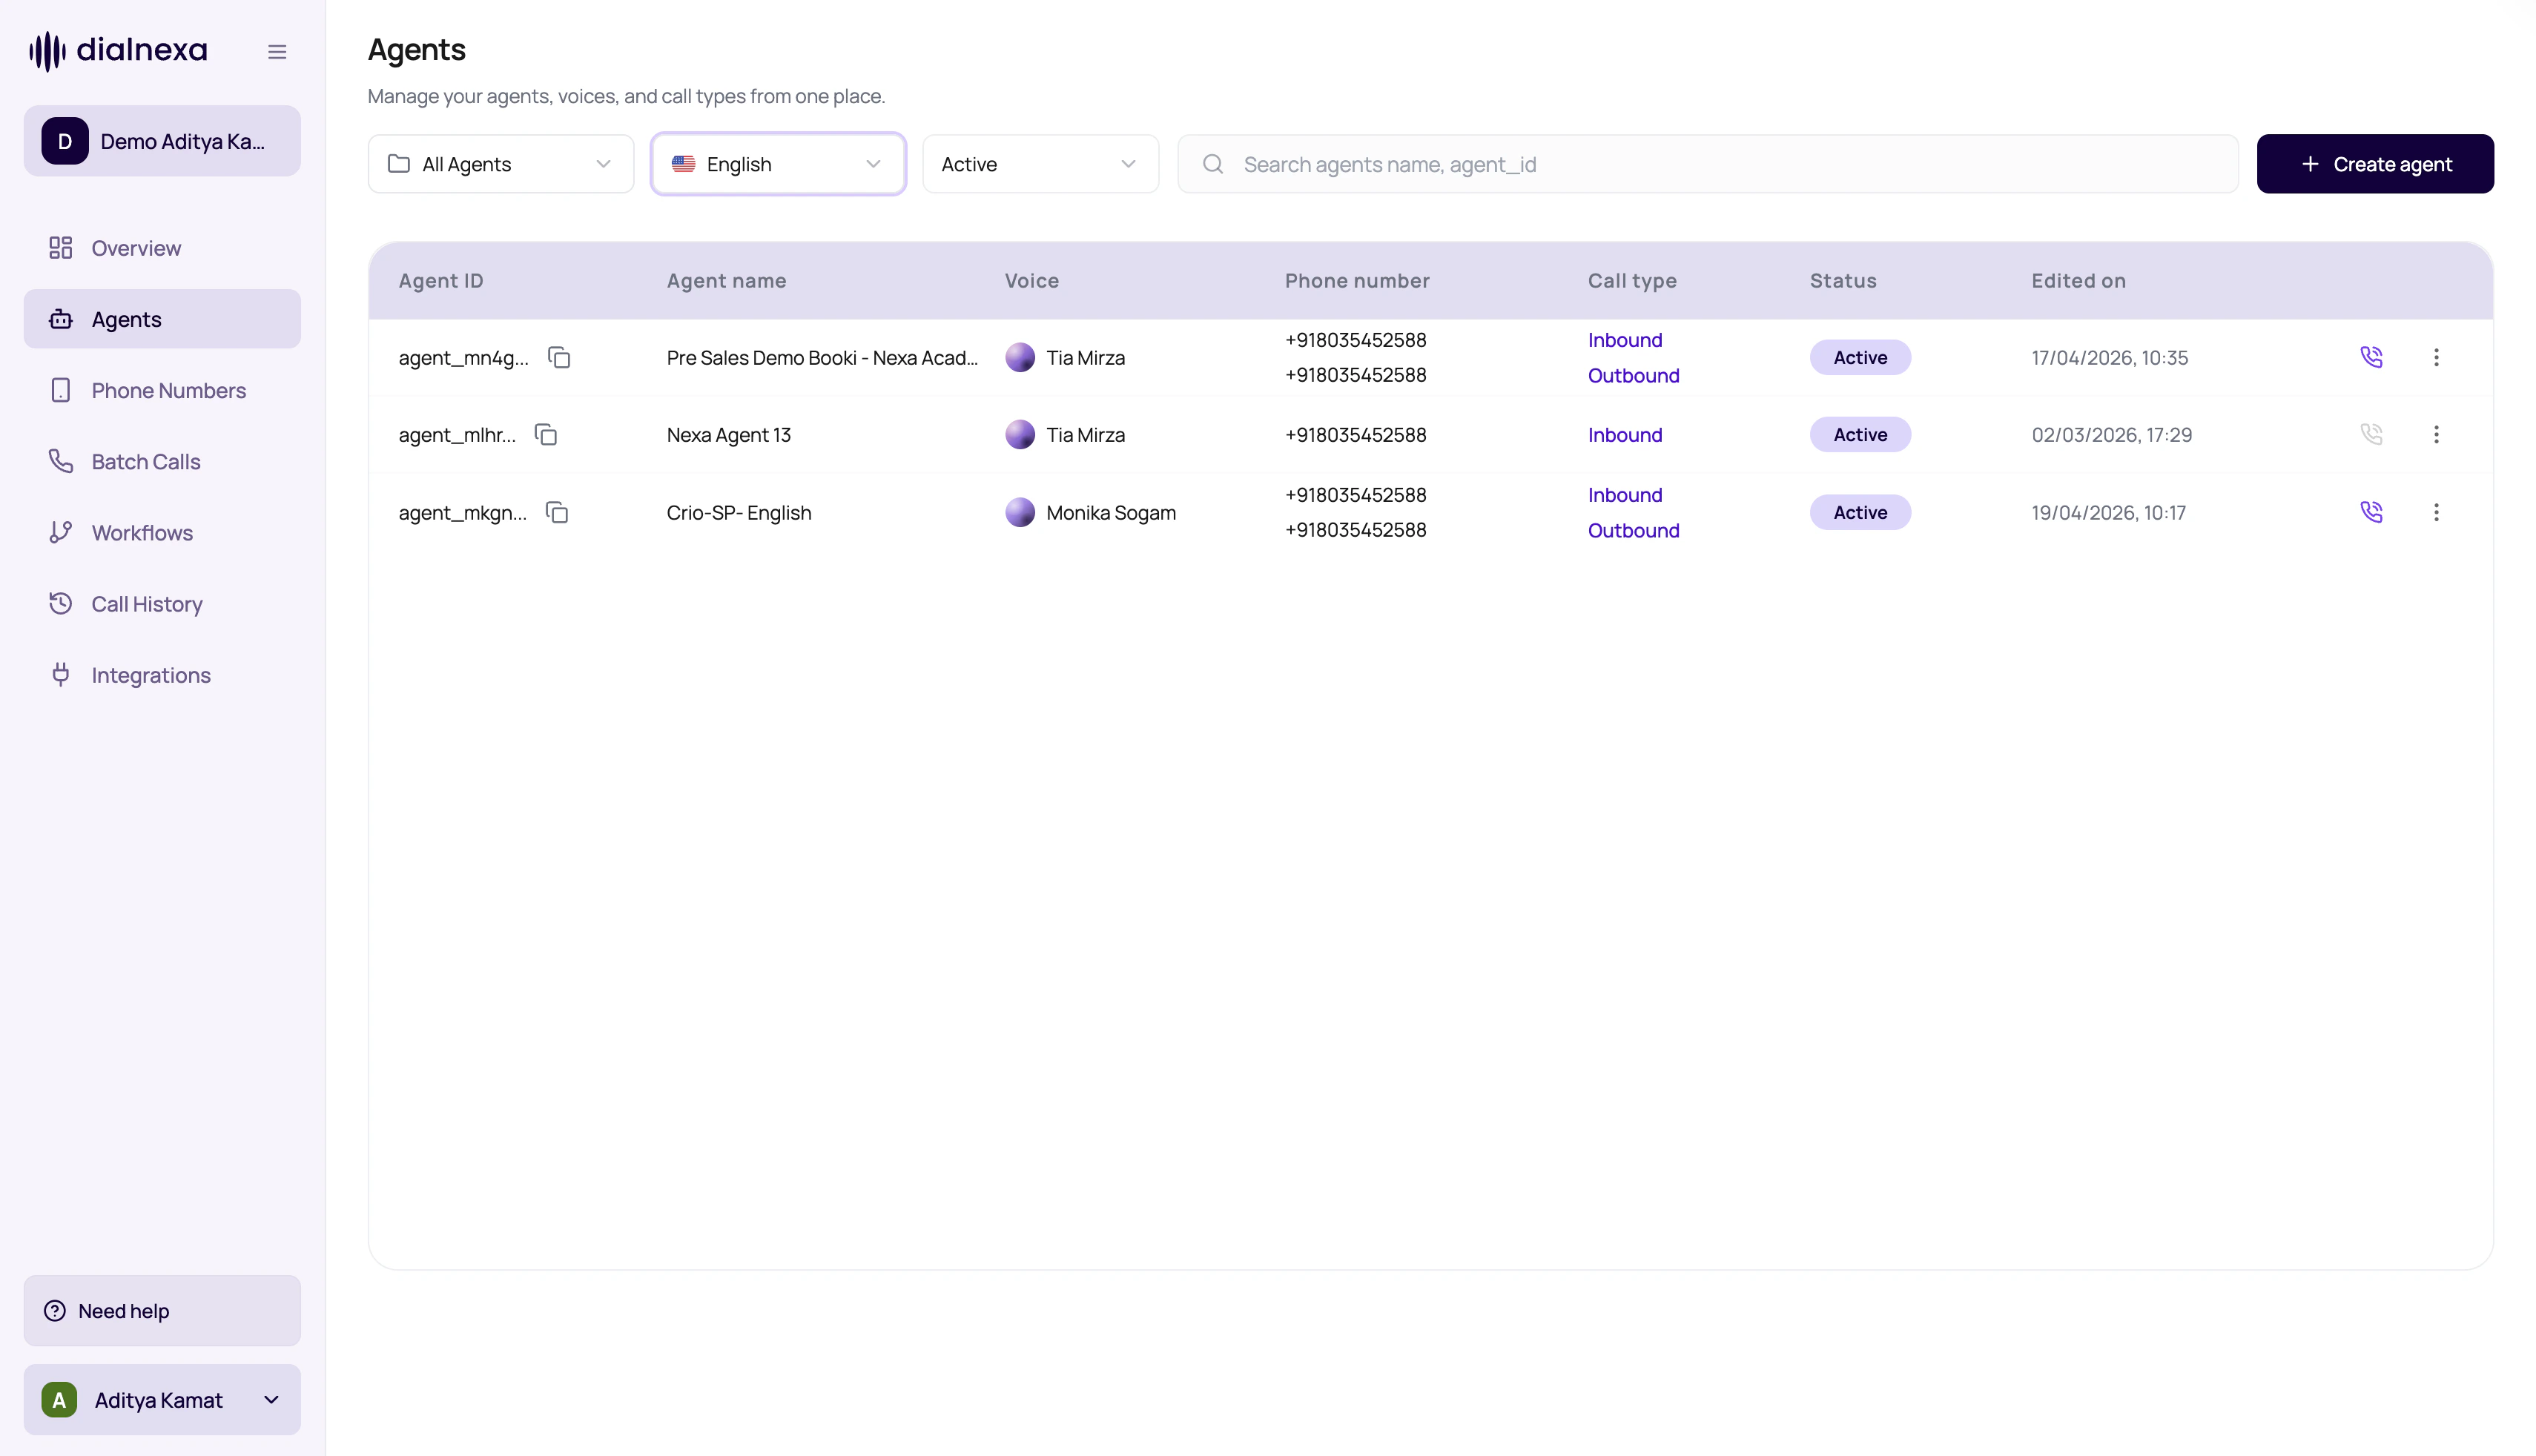Viewport: 2536px width, 1456px height.
Task: Copy agent ID agent_mlhr...
Action: point(546,434)
